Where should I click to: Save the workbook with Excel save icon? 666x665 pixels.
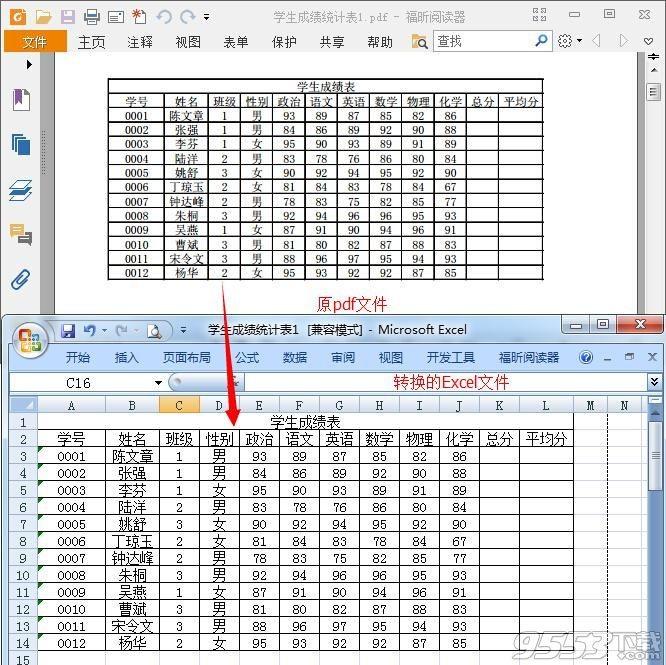[x=68, y=331]
